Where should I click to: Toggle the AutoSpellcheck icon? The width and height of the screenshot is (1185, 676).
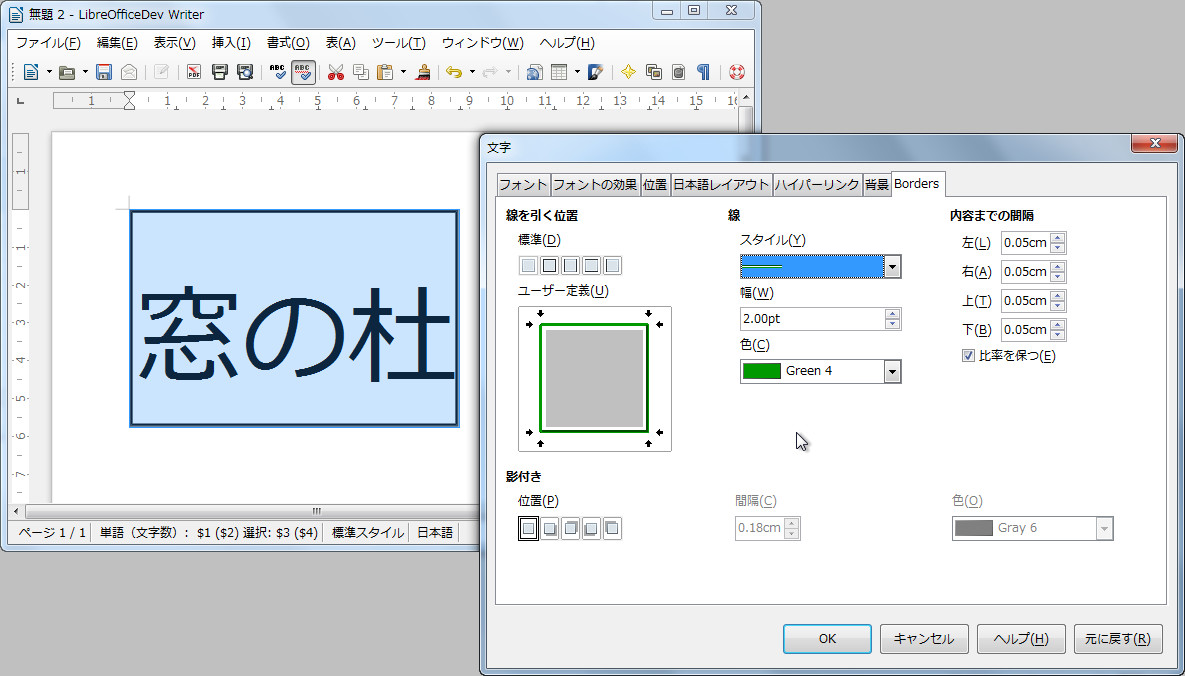point(304,72)
